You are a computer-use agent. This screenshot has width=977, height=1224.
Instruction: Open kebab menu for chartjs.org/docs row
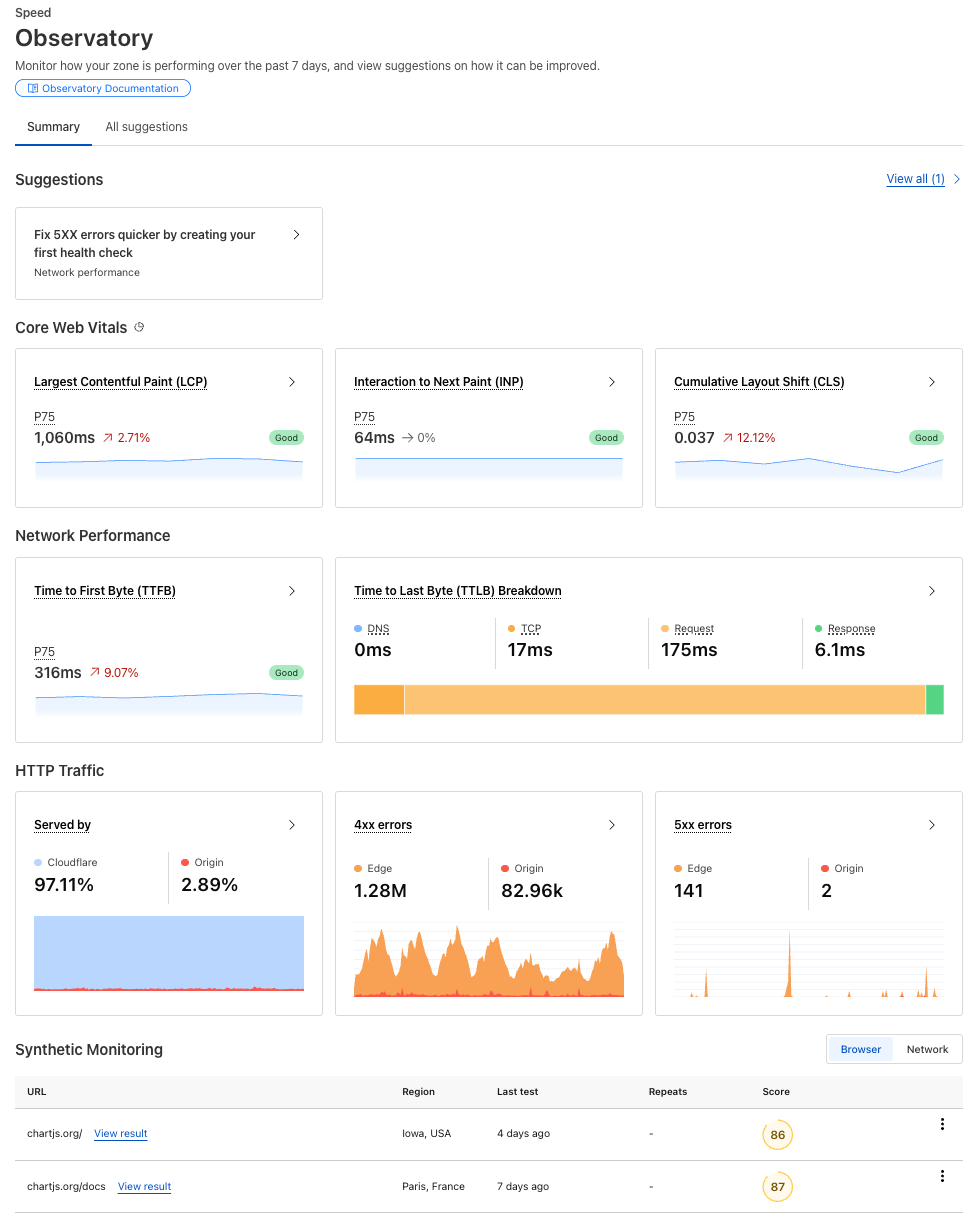[942, 1176]
